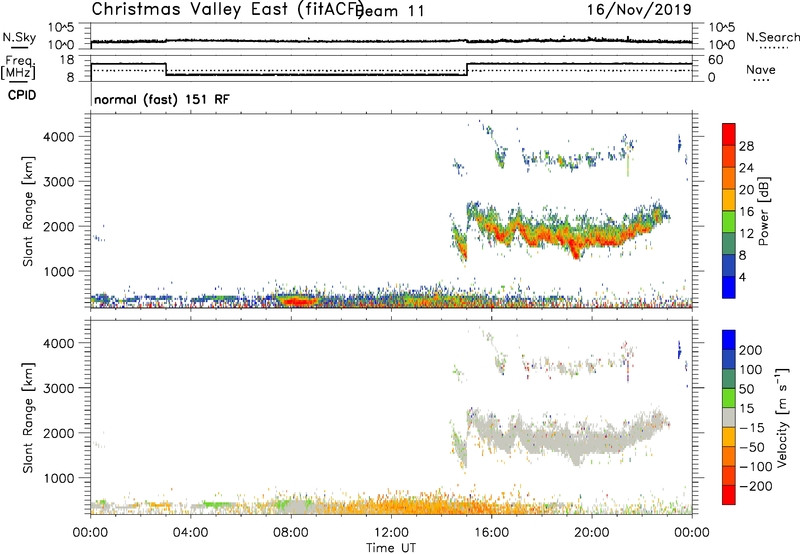Click the '-200' velocity colorbar tick value

coord(756,486)
